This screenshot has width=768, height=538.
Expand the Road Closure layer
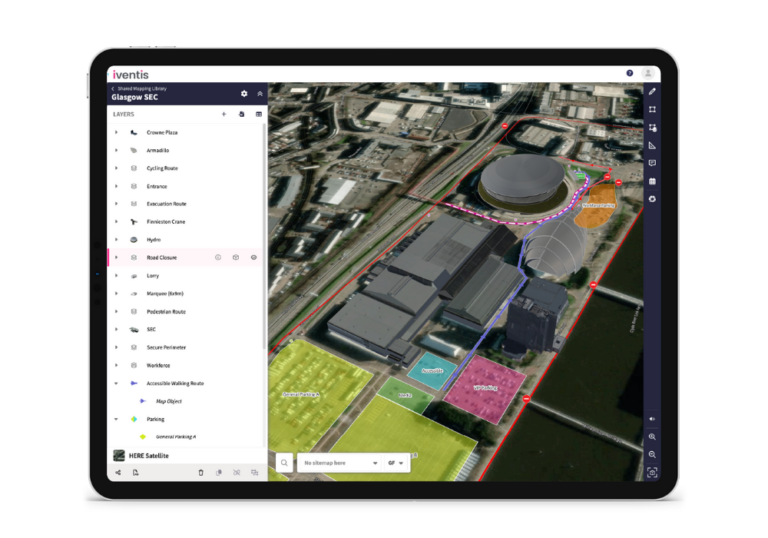pos(116,257)
